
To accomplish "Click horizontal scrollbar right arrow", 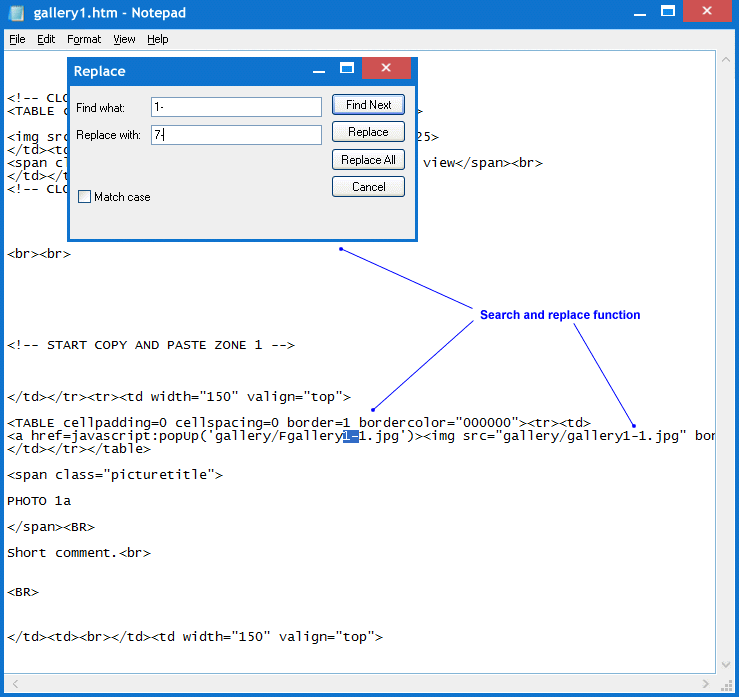I will [705, 684].
